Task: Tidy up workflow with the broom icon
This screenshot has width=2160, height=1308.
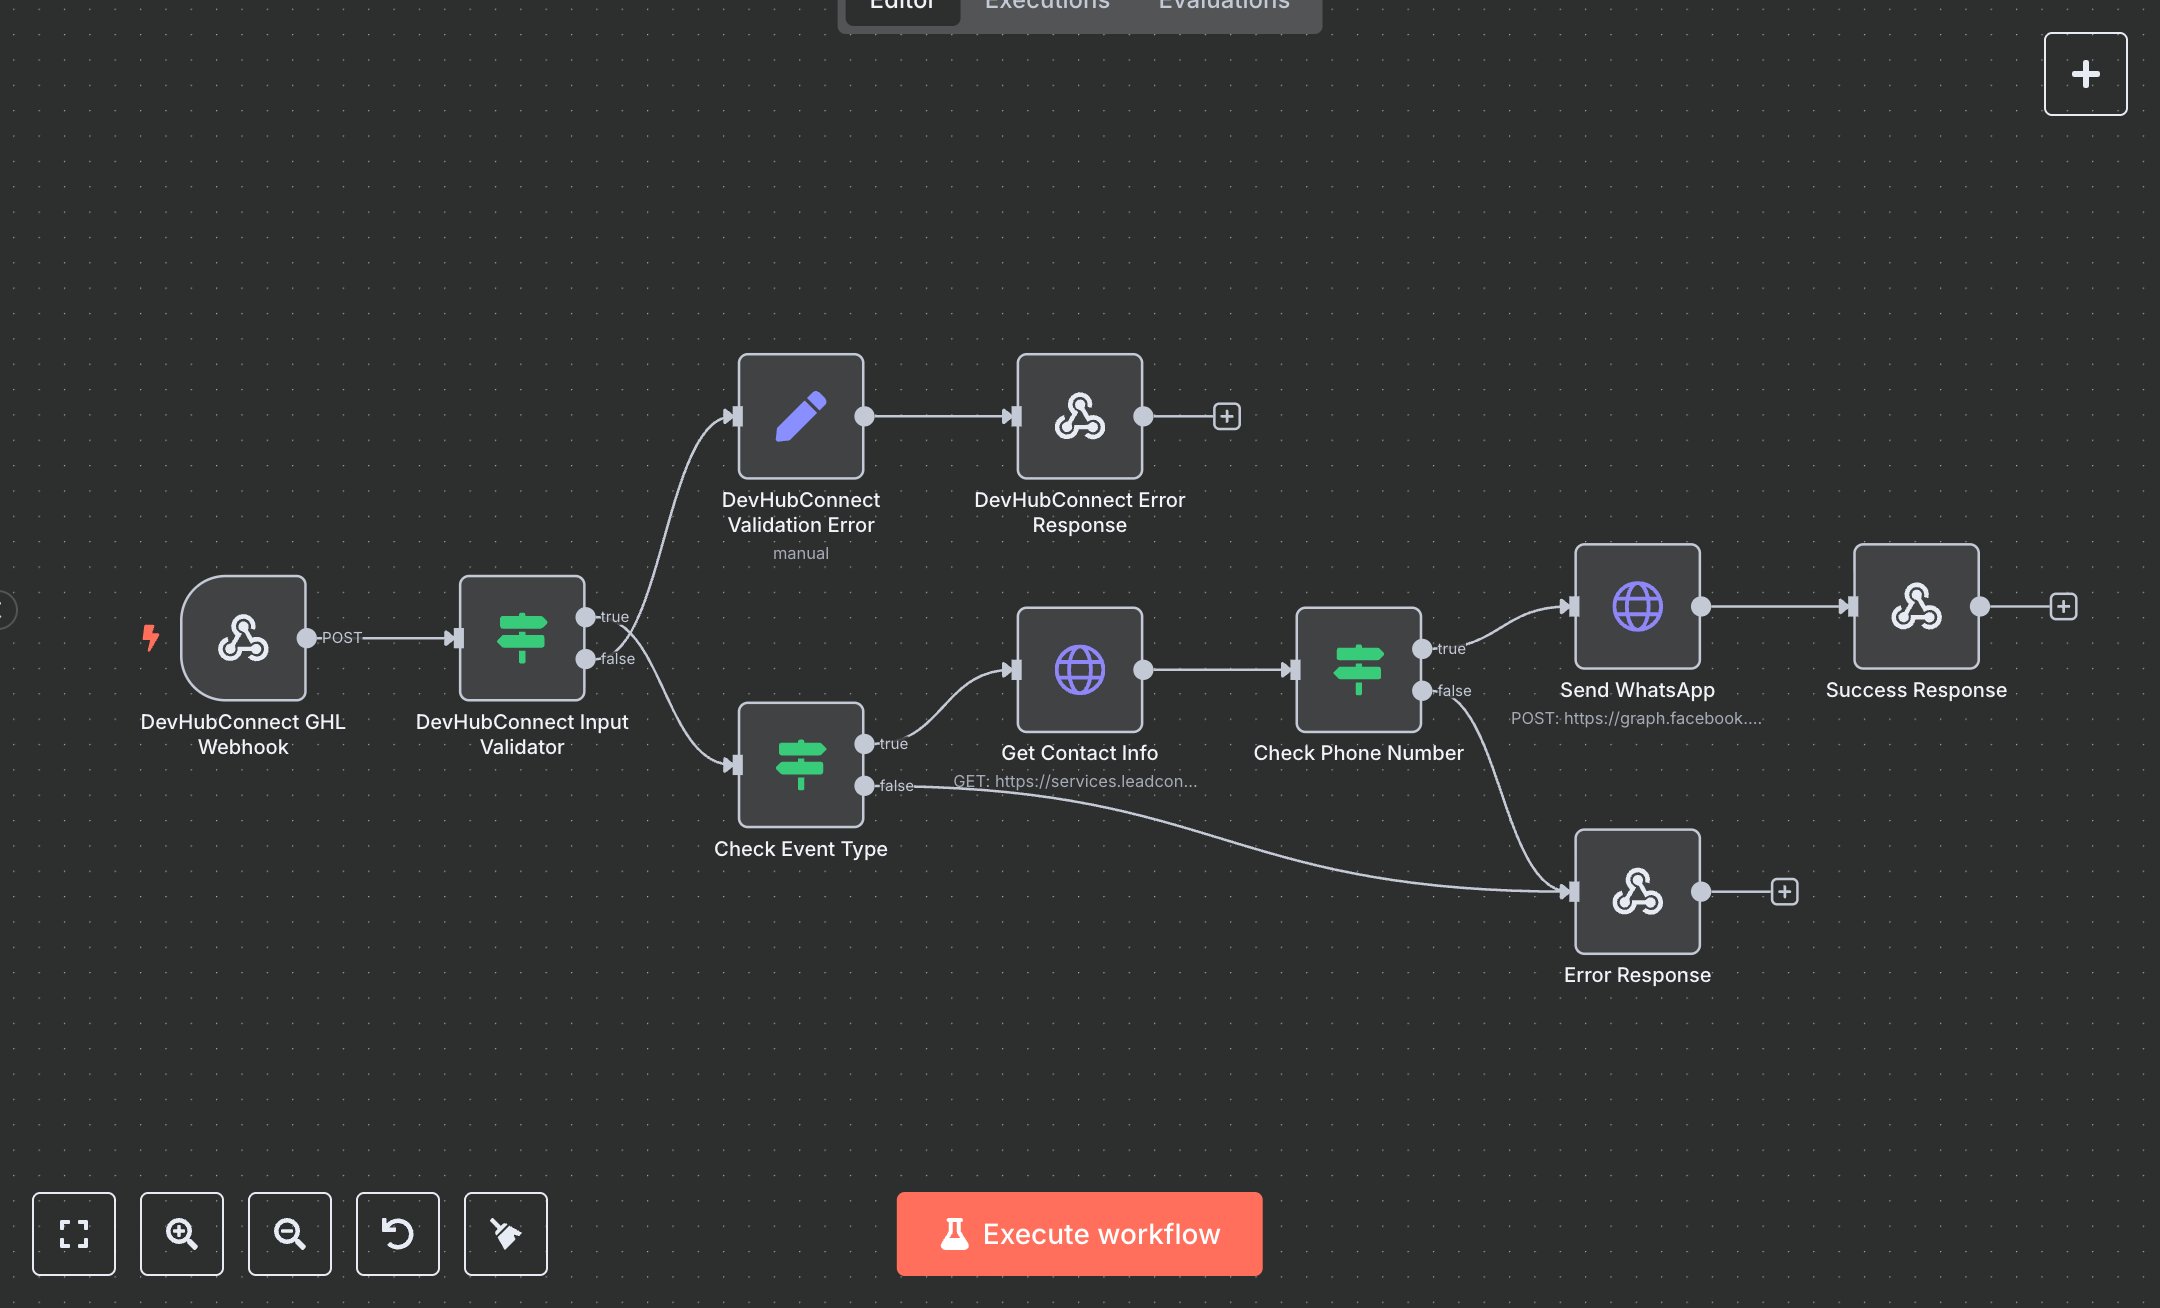Action: 506,1233
